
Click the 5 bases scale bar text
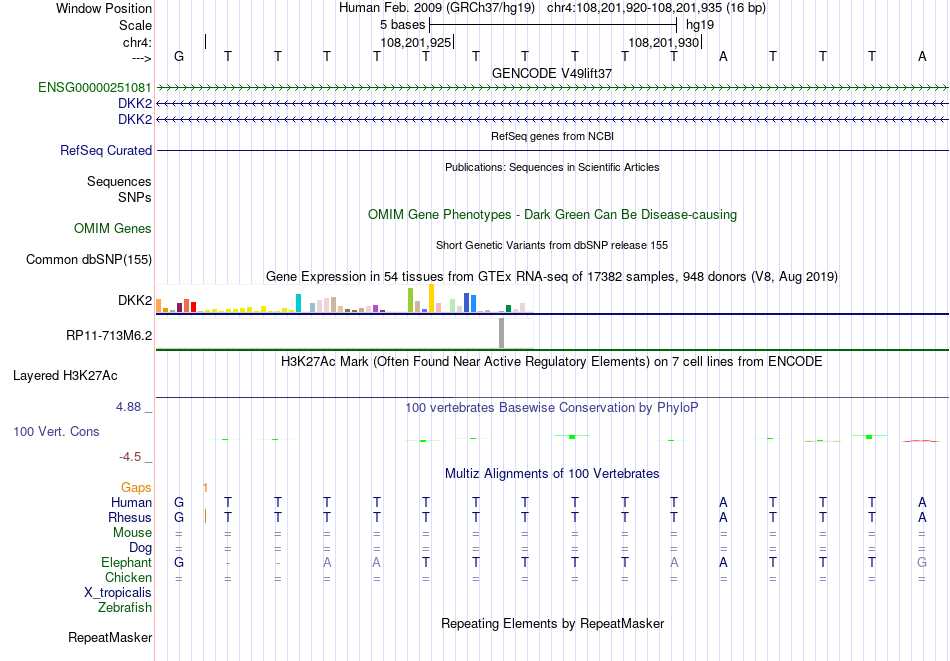pyautogui.click(x=402, y=25)
